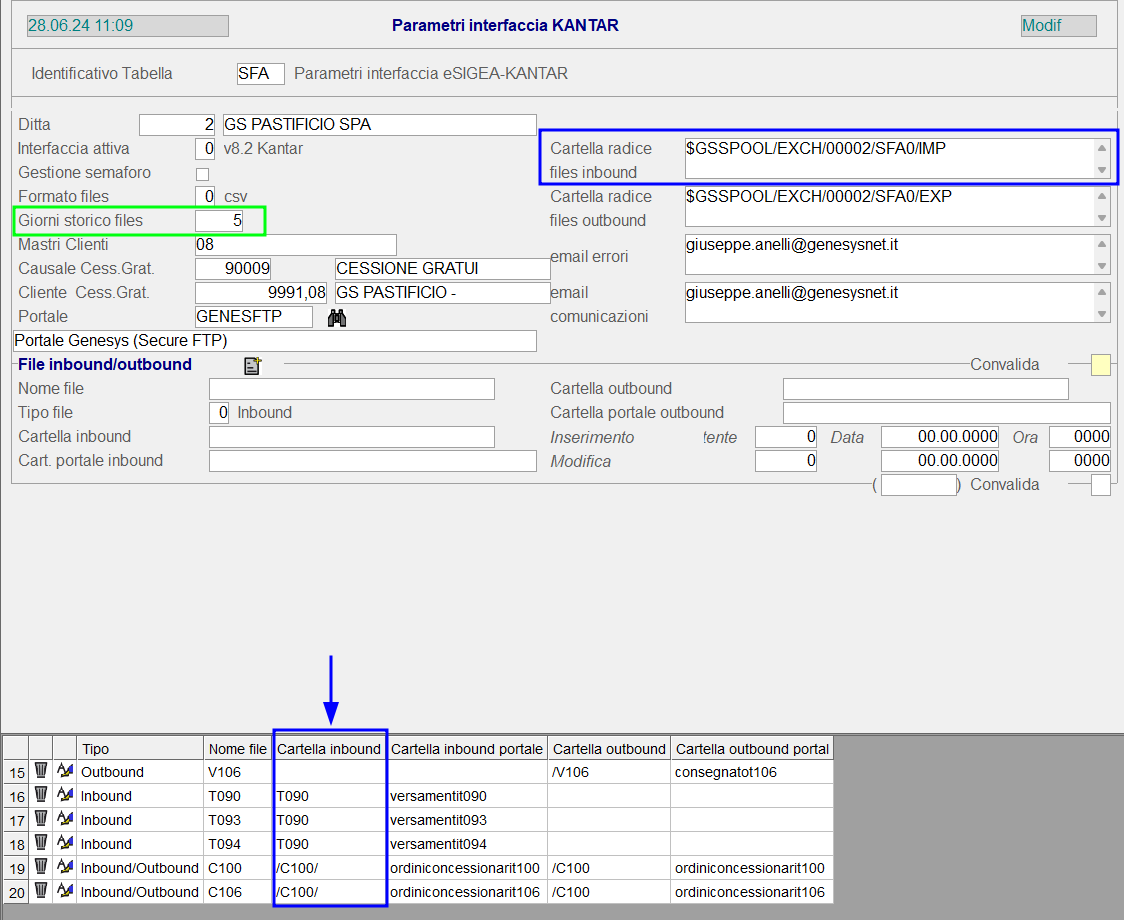Click the edit icon on row 16
1124x920 pixels.
(65, 795)
